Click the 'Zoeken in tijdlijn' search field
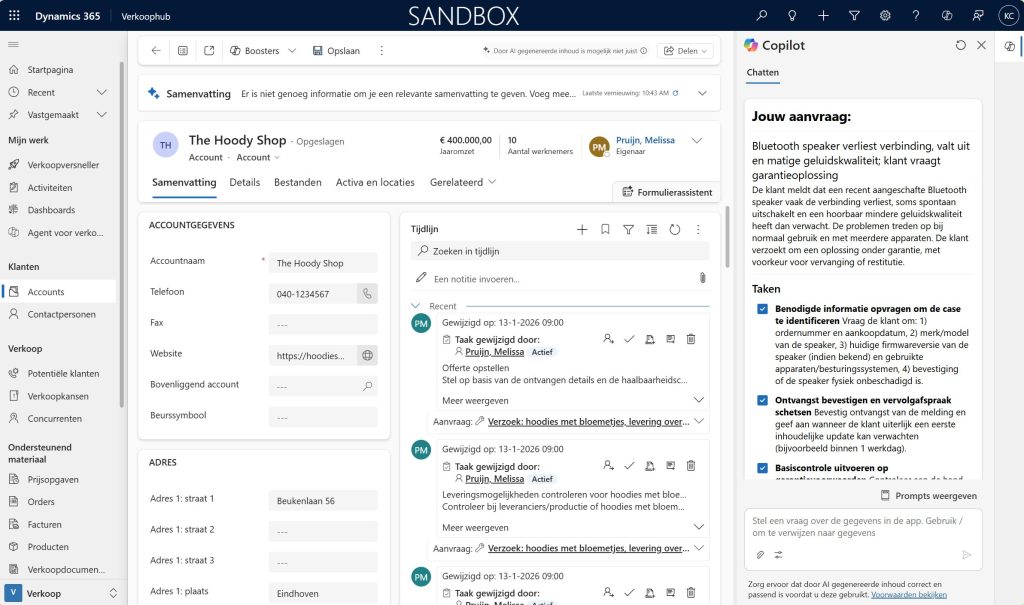Screen dimensions: 1024x605 [560, 251]
